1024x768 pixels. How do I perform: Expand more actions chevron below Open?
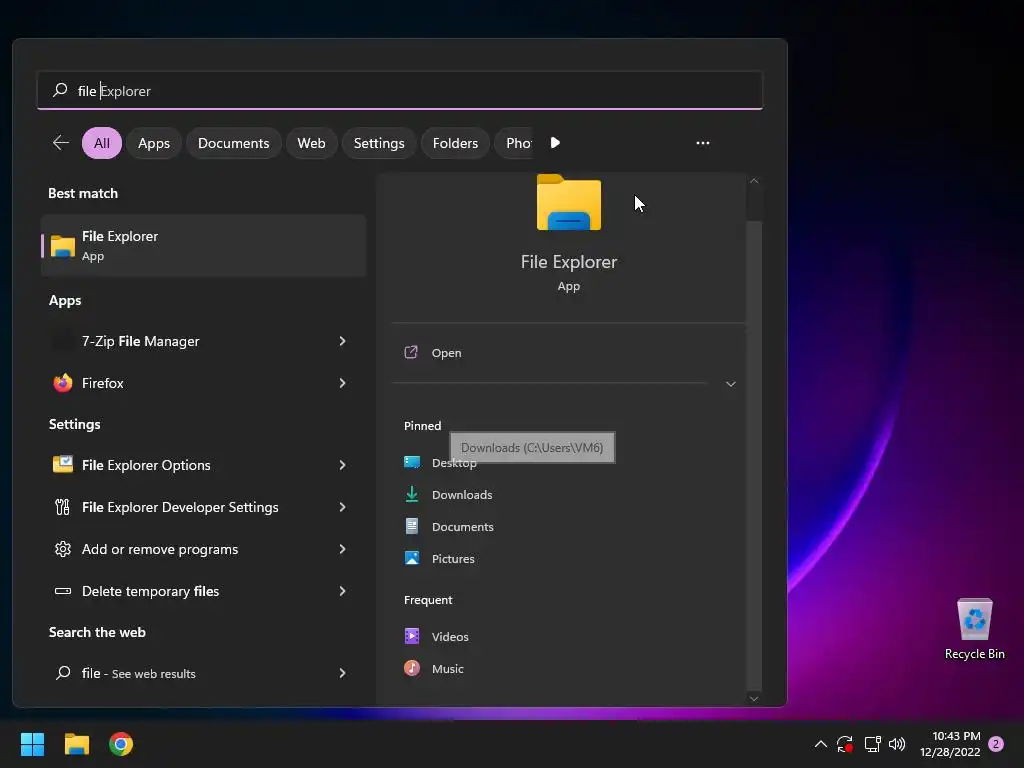731,384
